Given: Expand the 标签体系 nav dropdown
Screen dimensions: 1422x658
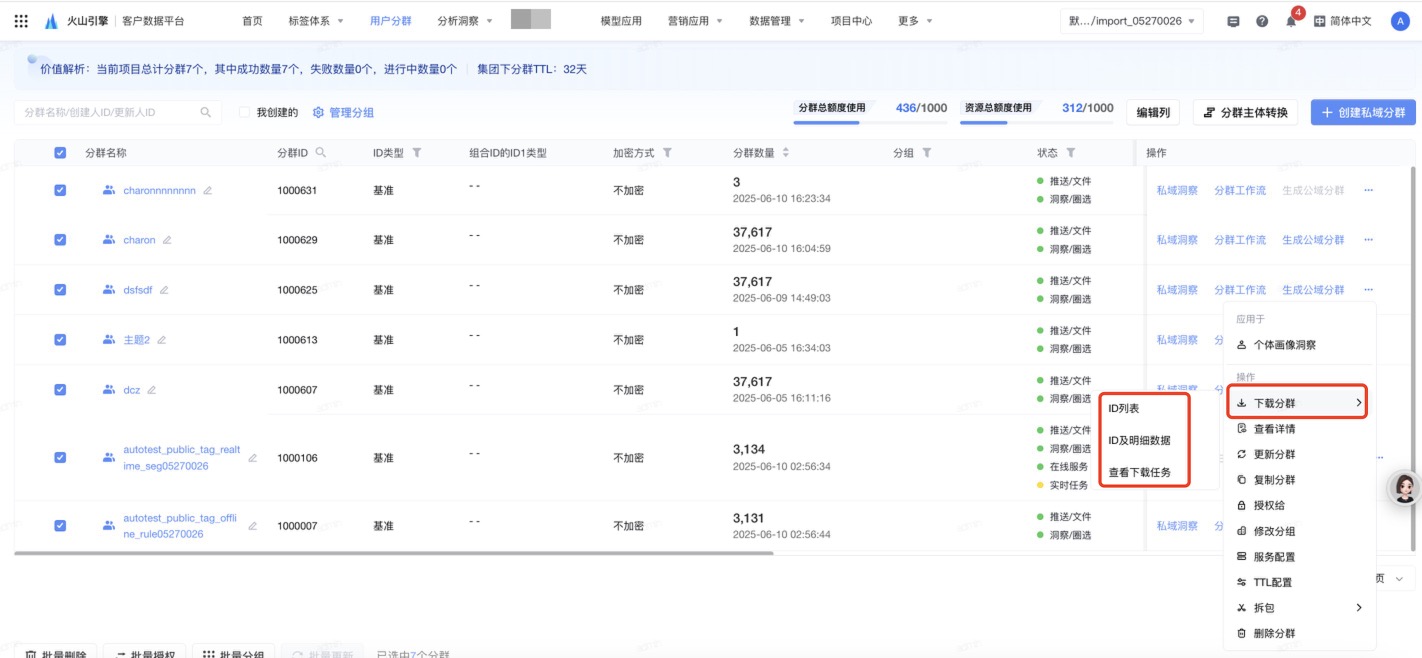Looking at the screenshot, I should 315,21.
